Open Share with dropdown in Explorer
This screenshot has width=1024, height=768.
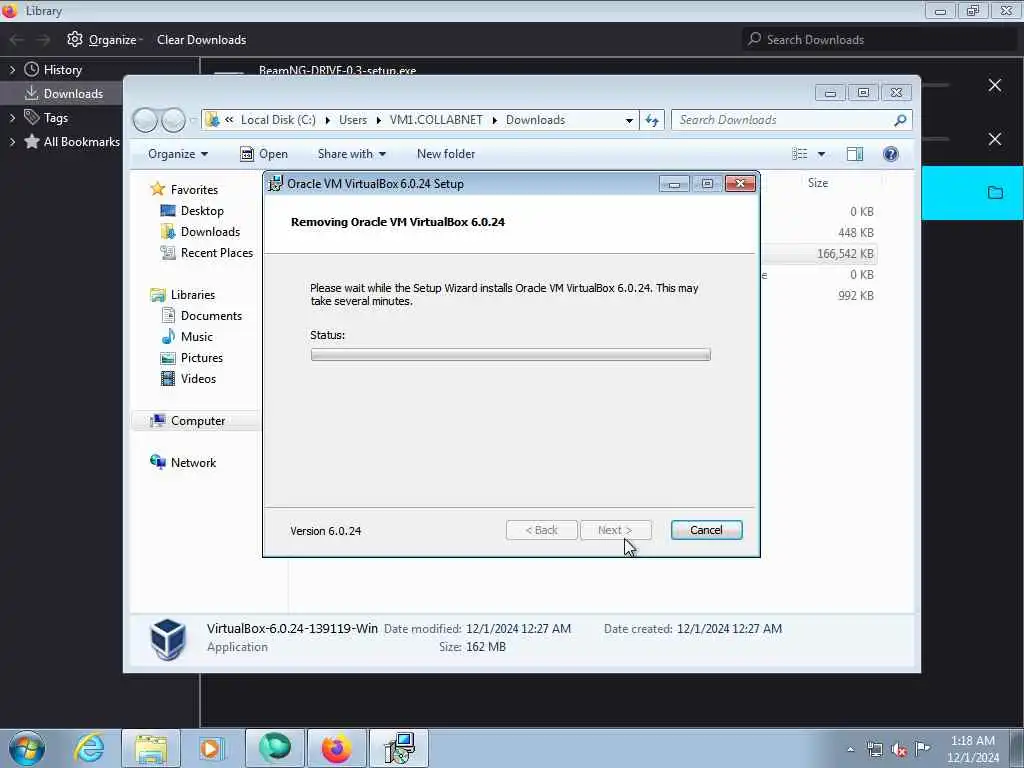(x=351, y=154)
